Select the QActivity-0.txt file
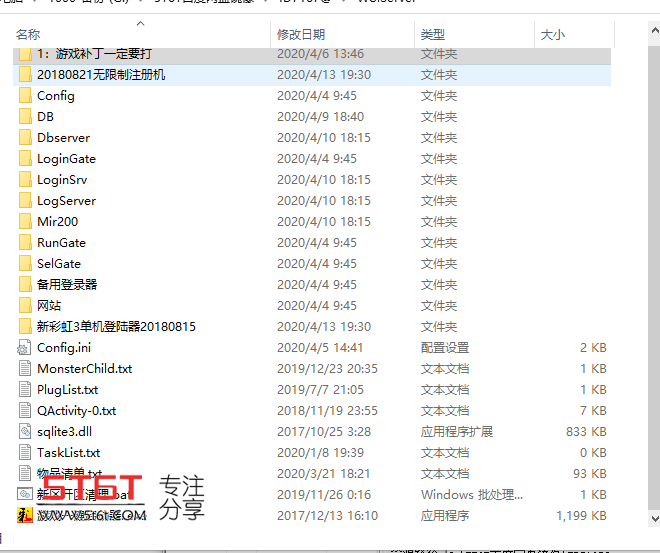660x553 pixels. (311, 411)
